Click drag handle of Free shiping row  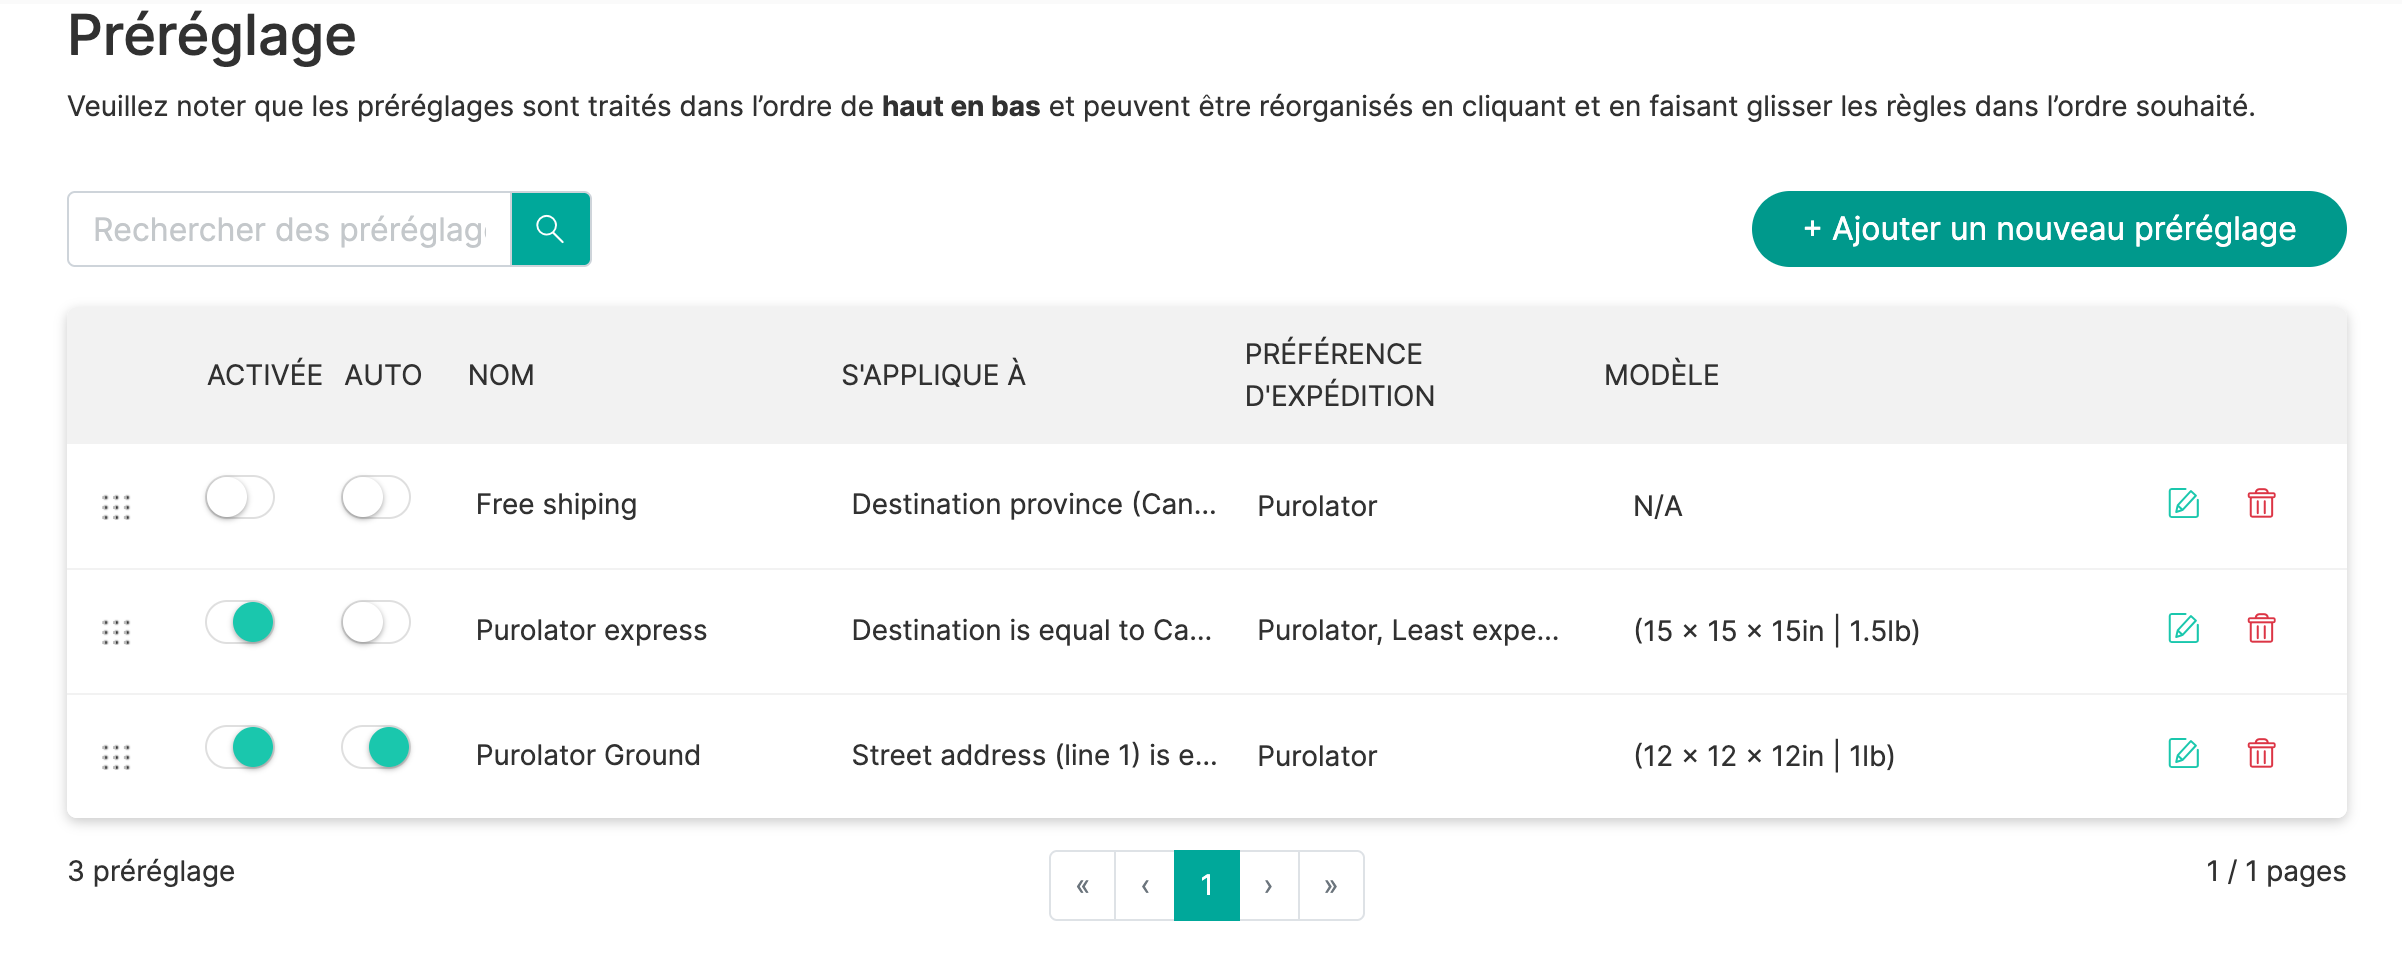pyautogui.click(x=116, y=507)
